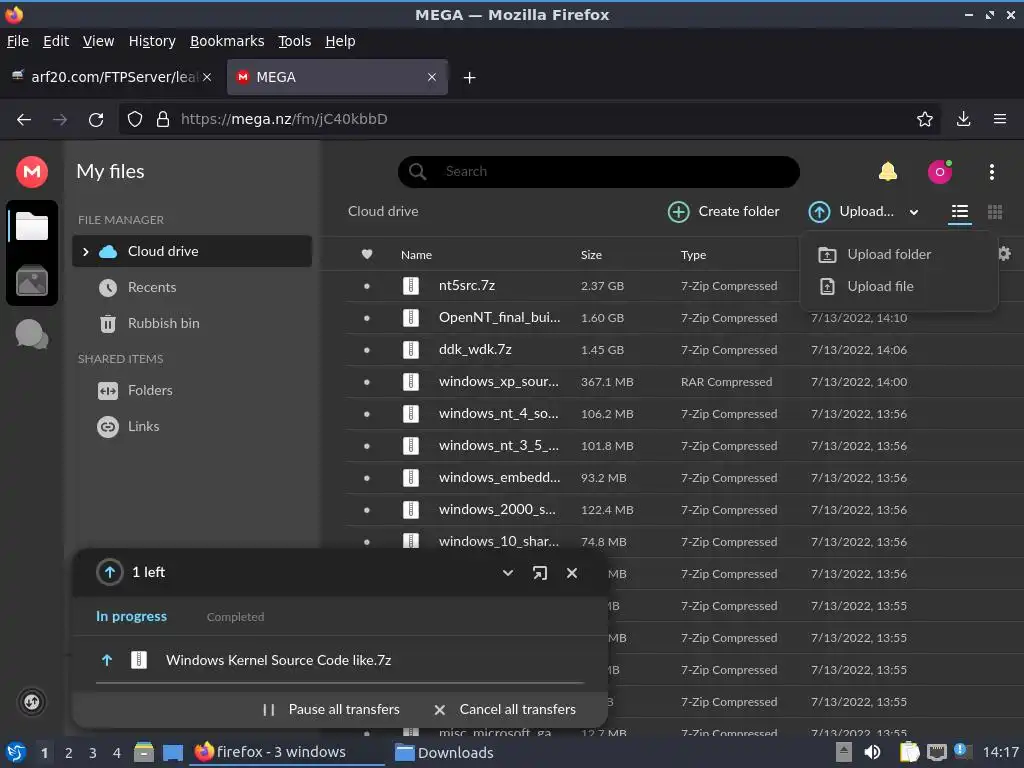1024x768 pixels.
Task: Click Firefox reload page button
Action: (x=96, y=120)
